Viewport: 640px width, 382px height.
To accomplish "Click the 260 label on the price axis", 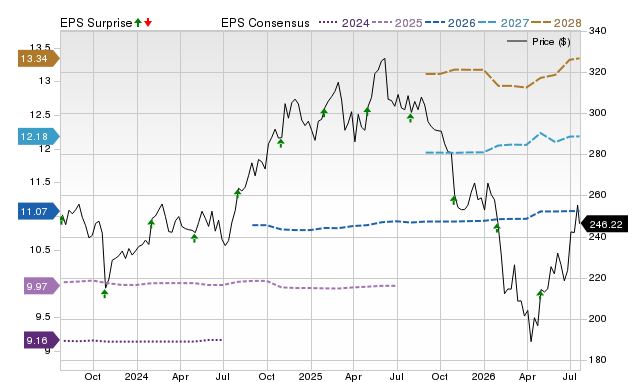I will tap(598, 195).
